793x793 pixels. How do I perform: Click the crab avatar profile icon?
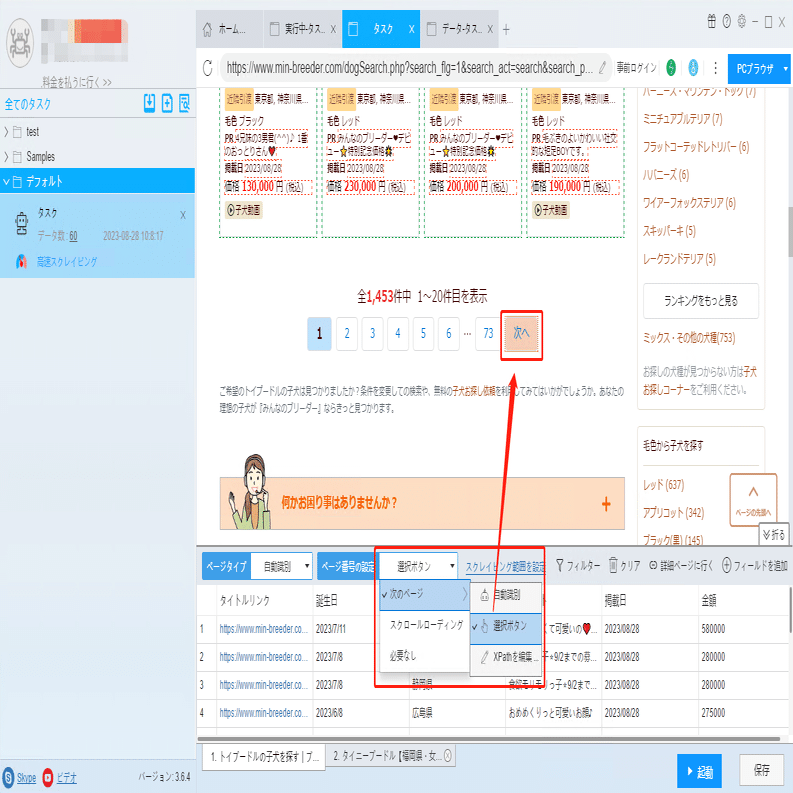pyautogui.click(x=20, y=43)
